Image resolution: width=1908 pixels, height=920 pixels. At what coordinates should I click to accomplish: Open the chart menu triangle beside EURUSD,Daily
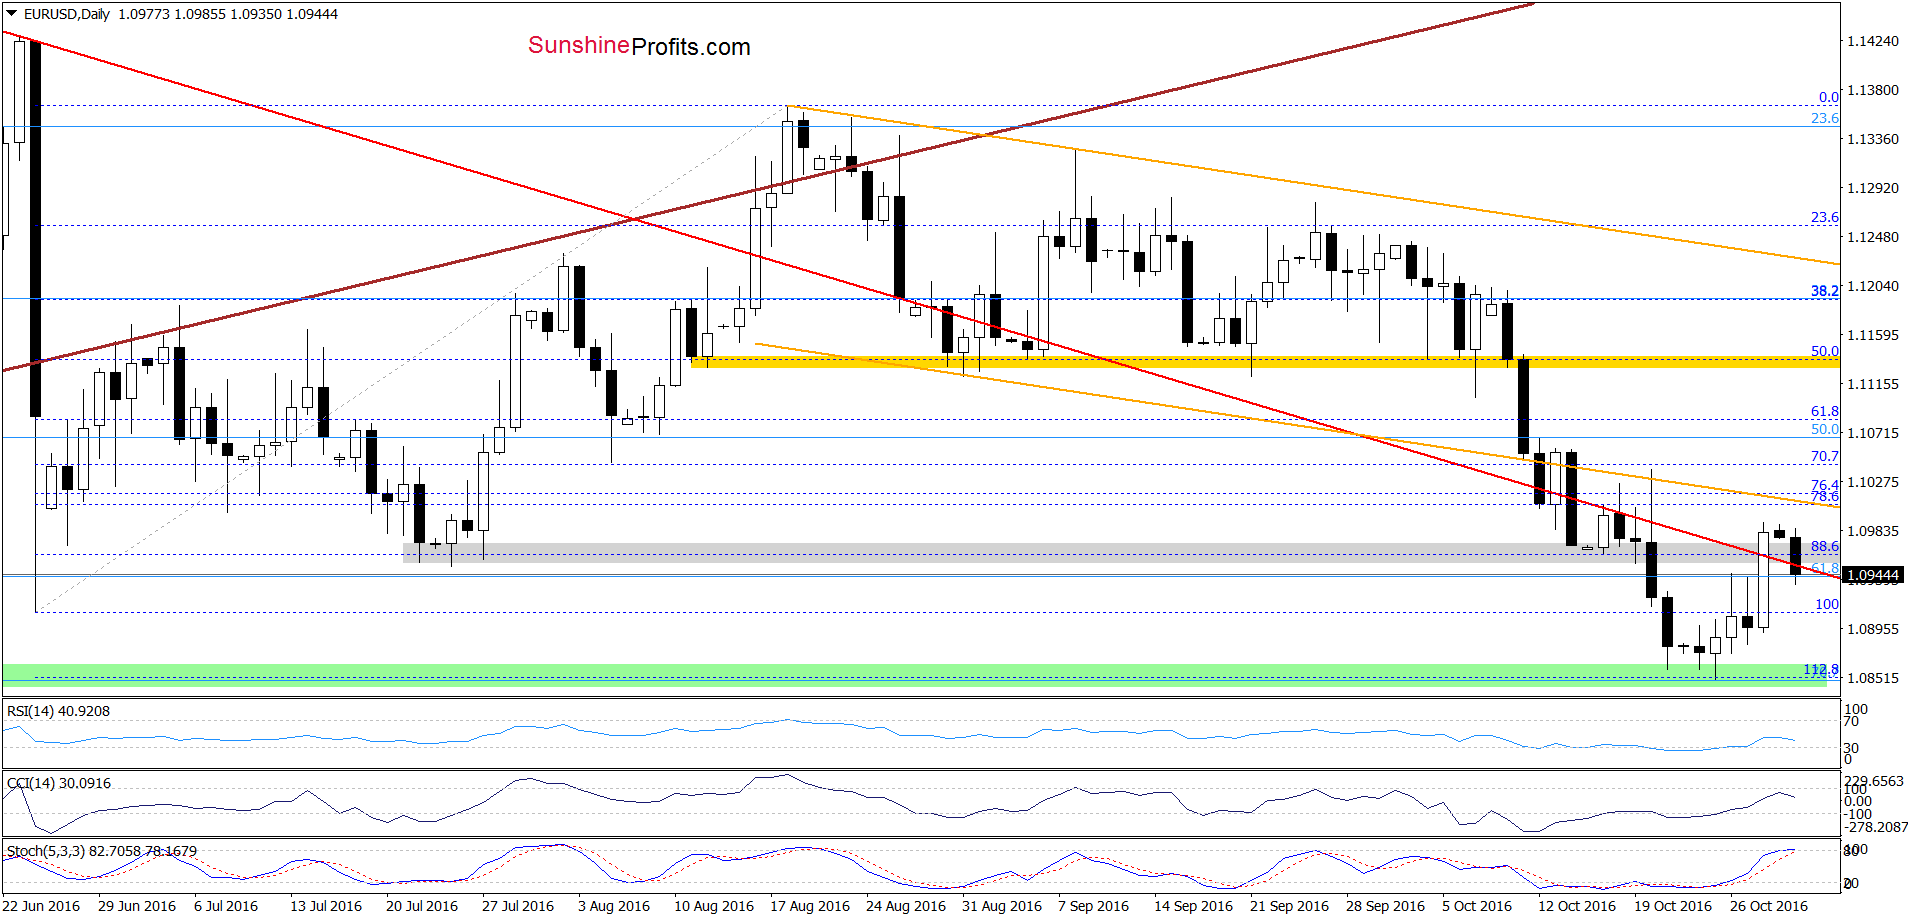click(11, 14)
